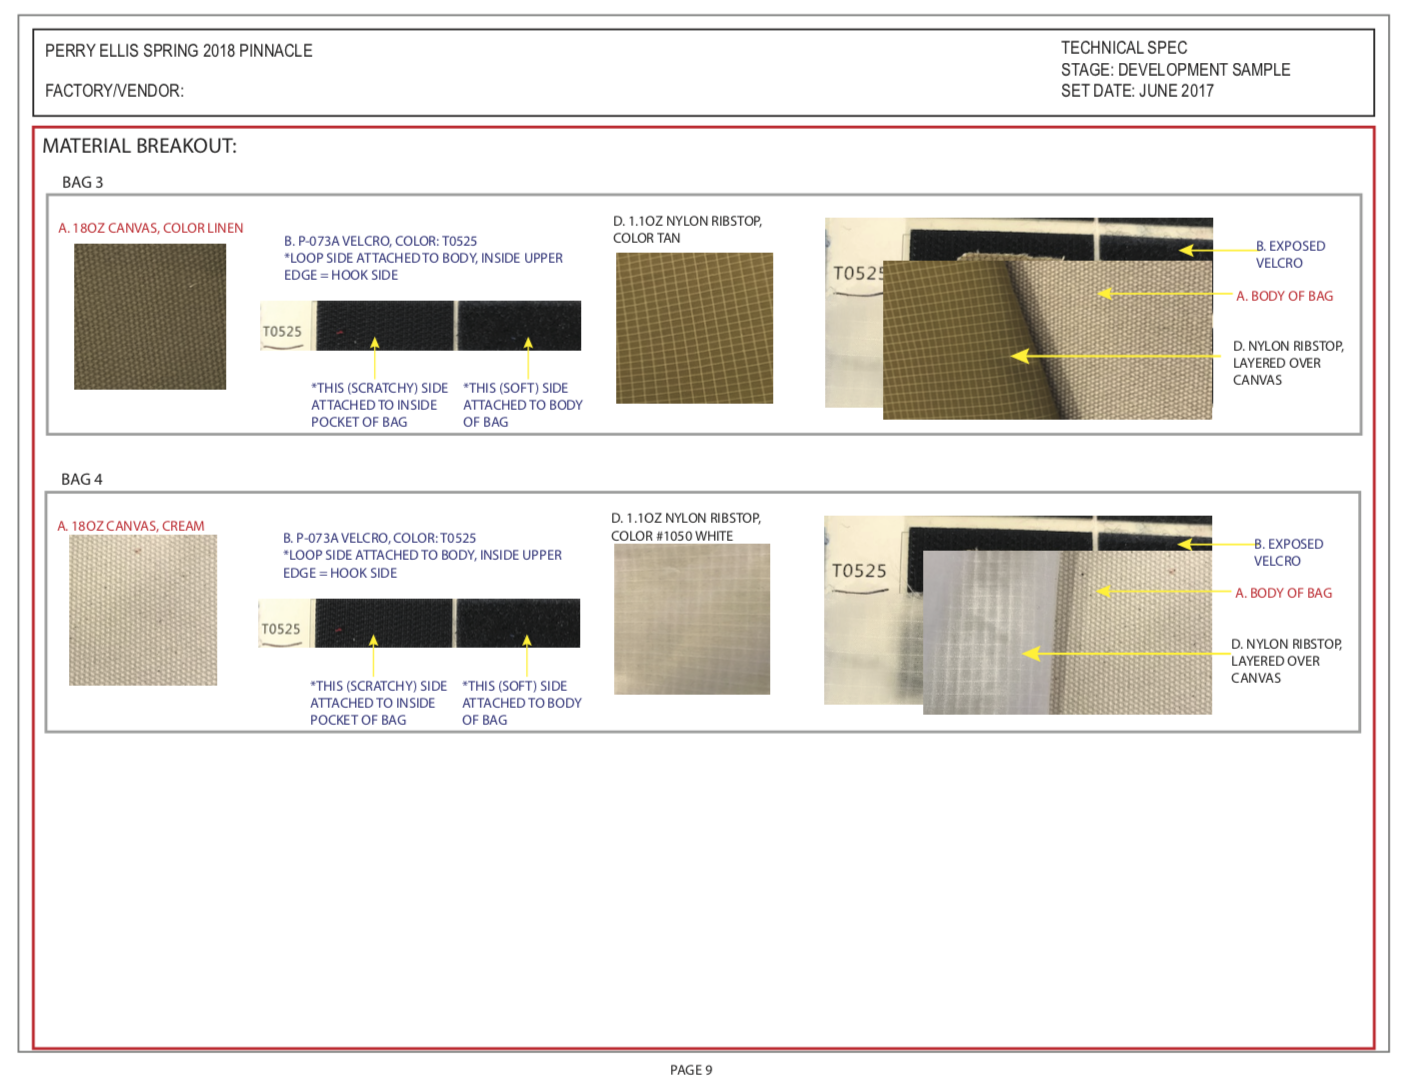Click the Bag 3 layered materials photo

1018,318
